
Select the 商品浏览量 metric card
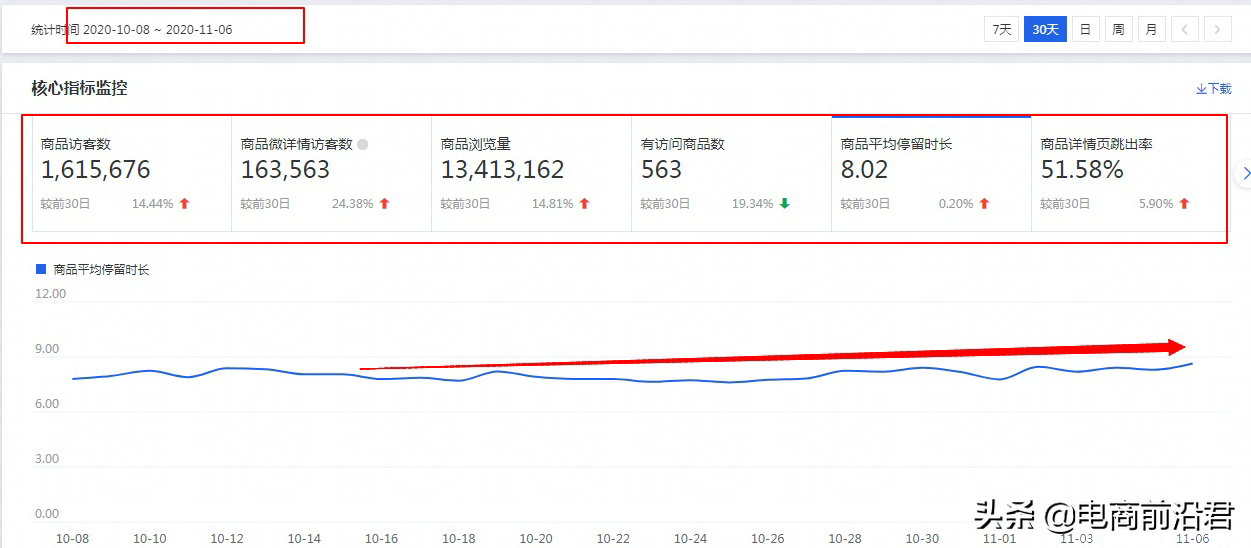tap(531, 174)
